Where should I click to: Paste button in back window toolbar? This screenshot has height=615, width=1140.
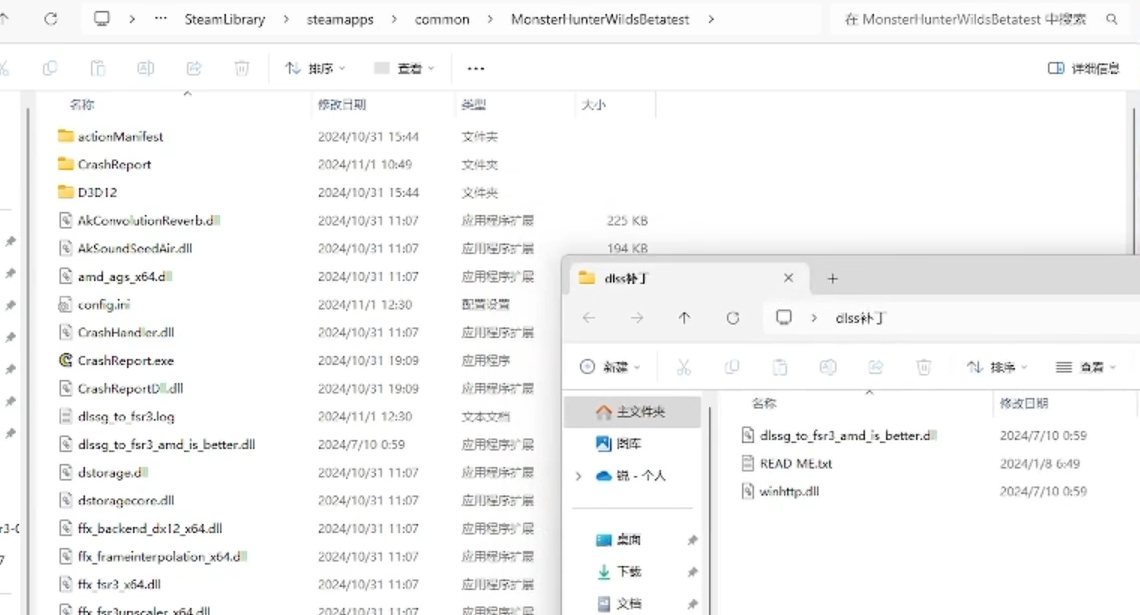coord(97,68)
